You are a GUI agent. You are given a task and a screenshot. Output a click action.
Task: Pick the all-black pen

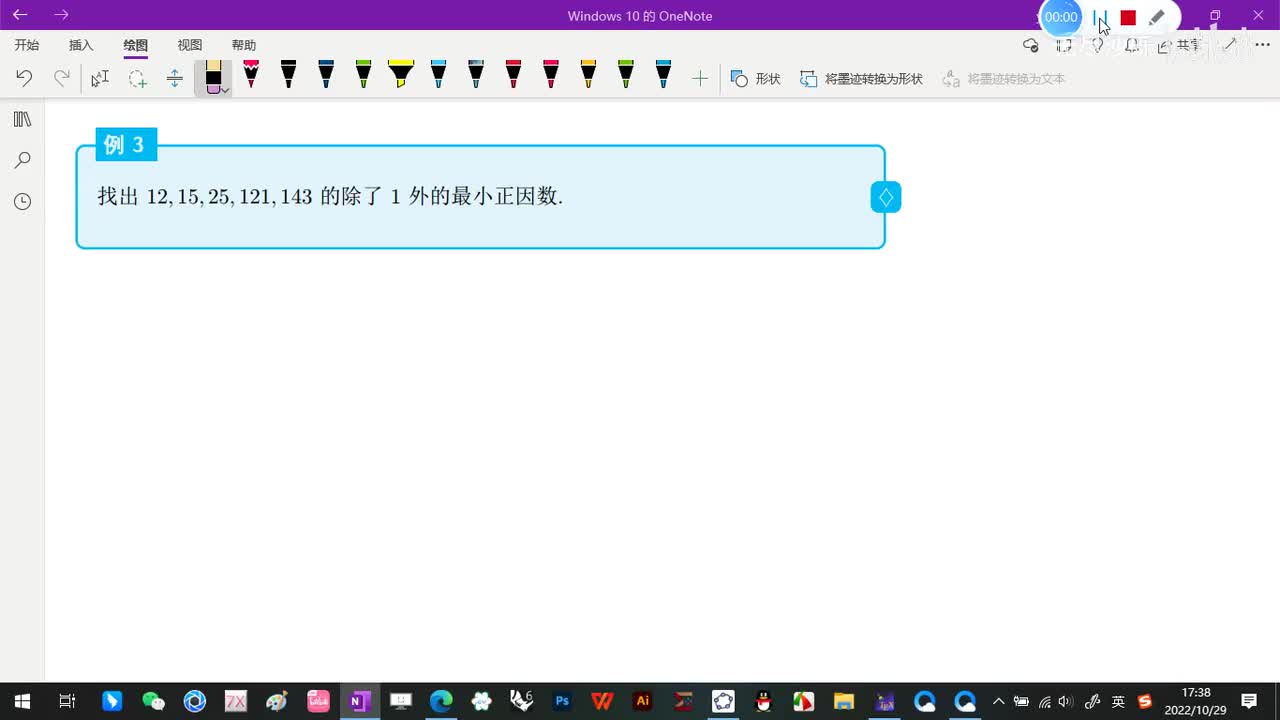coord(288,74)
